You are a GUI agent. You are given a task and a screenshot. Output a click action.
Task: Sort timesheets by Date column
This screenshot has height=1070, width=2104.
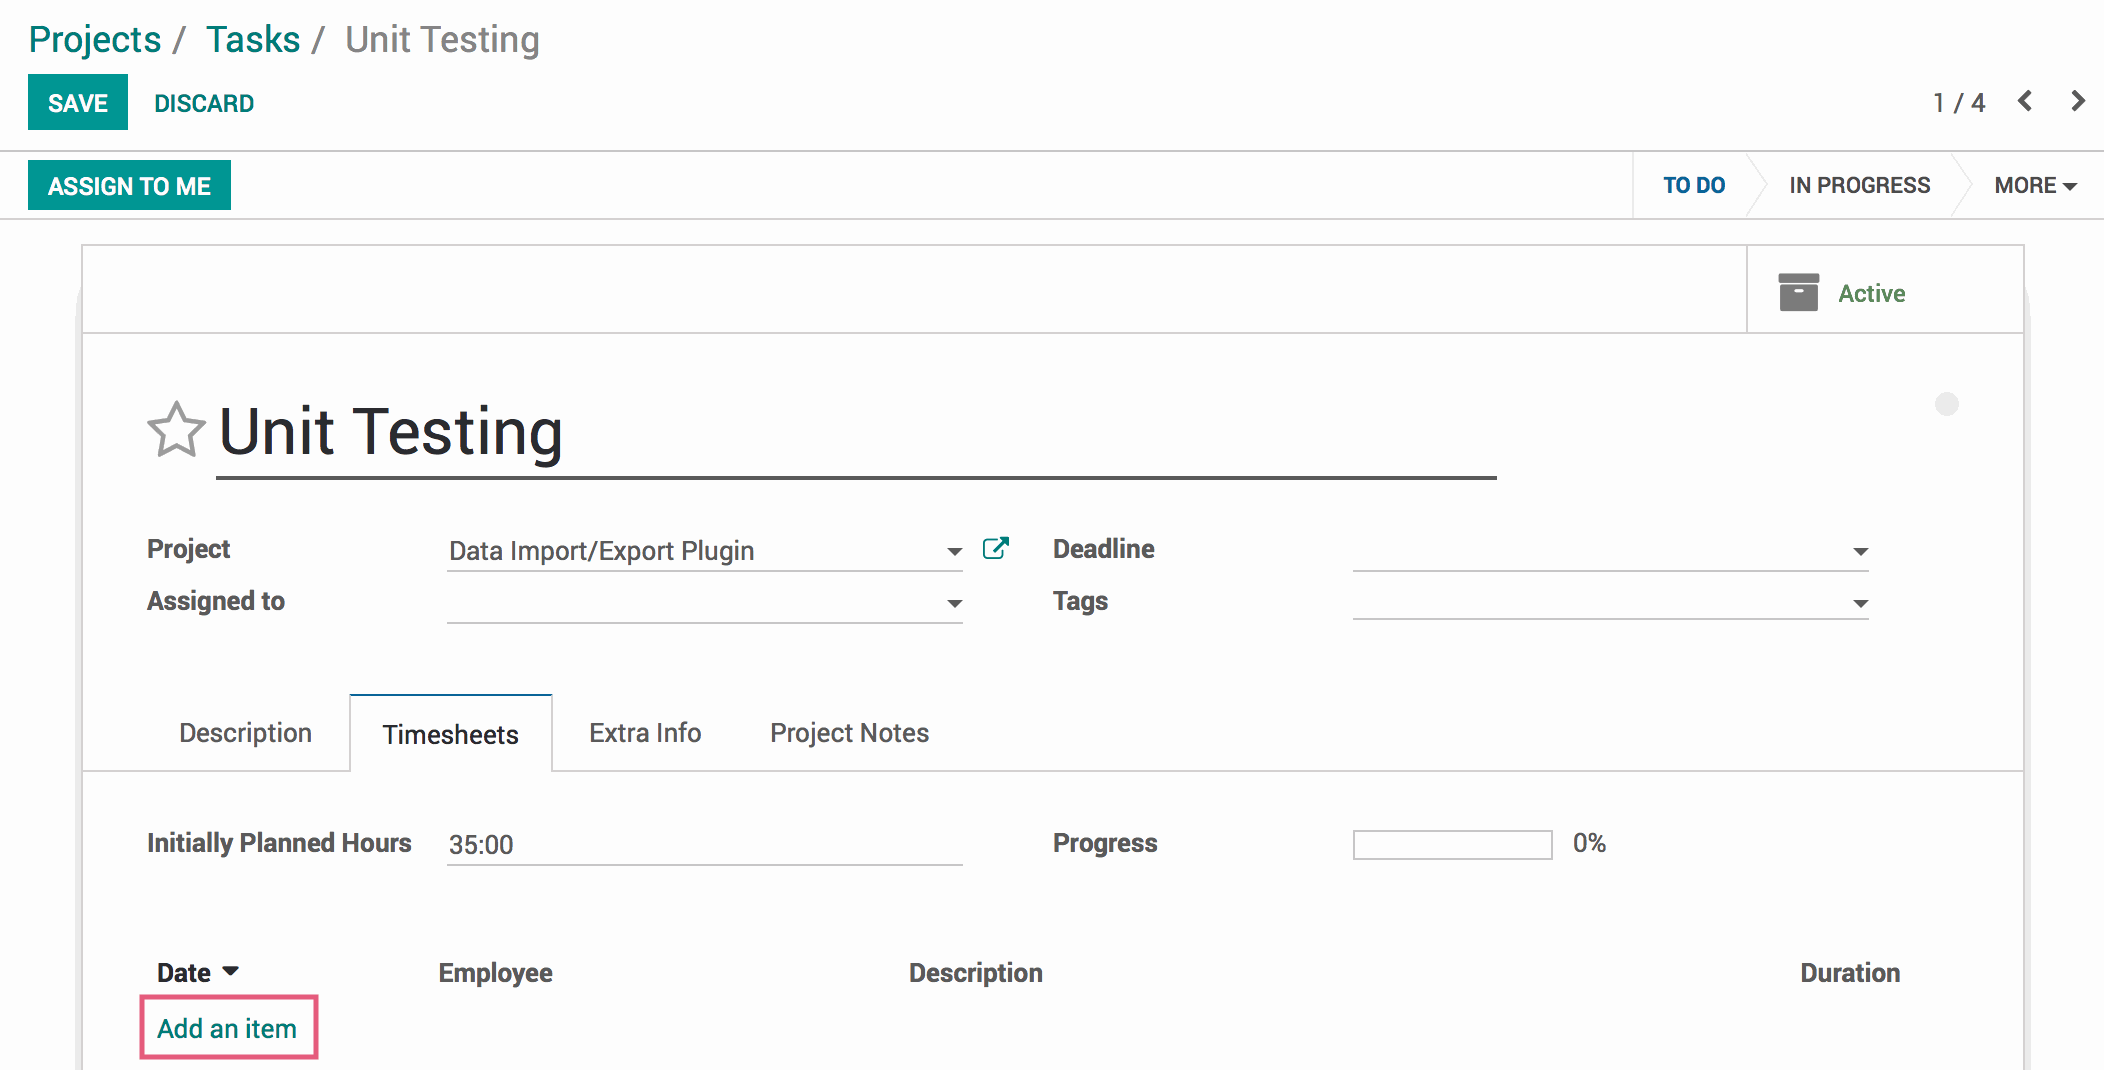[x=197, y=972]
